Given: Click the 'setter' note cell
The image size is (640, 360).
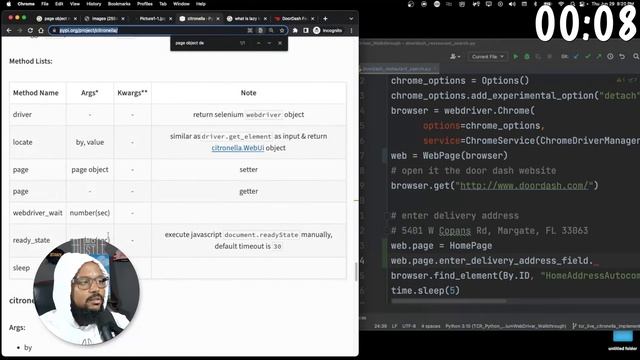Looking at the screenshot, I should (248, 169).
